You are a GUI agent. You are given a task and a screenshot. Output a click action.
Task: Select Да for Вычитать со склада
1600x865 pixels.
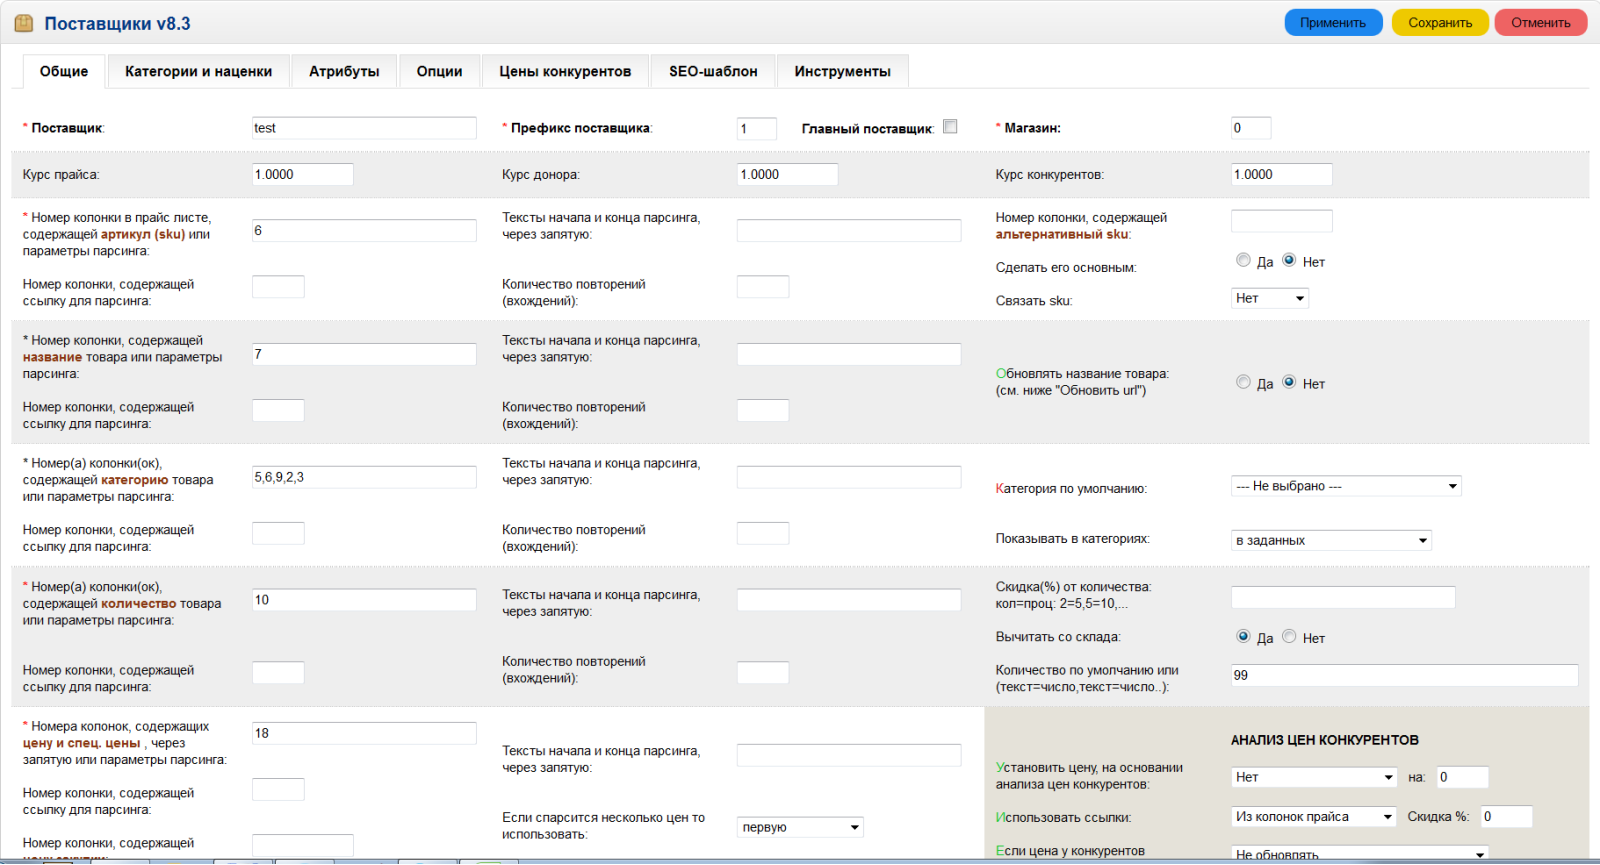pos(1243,636)
